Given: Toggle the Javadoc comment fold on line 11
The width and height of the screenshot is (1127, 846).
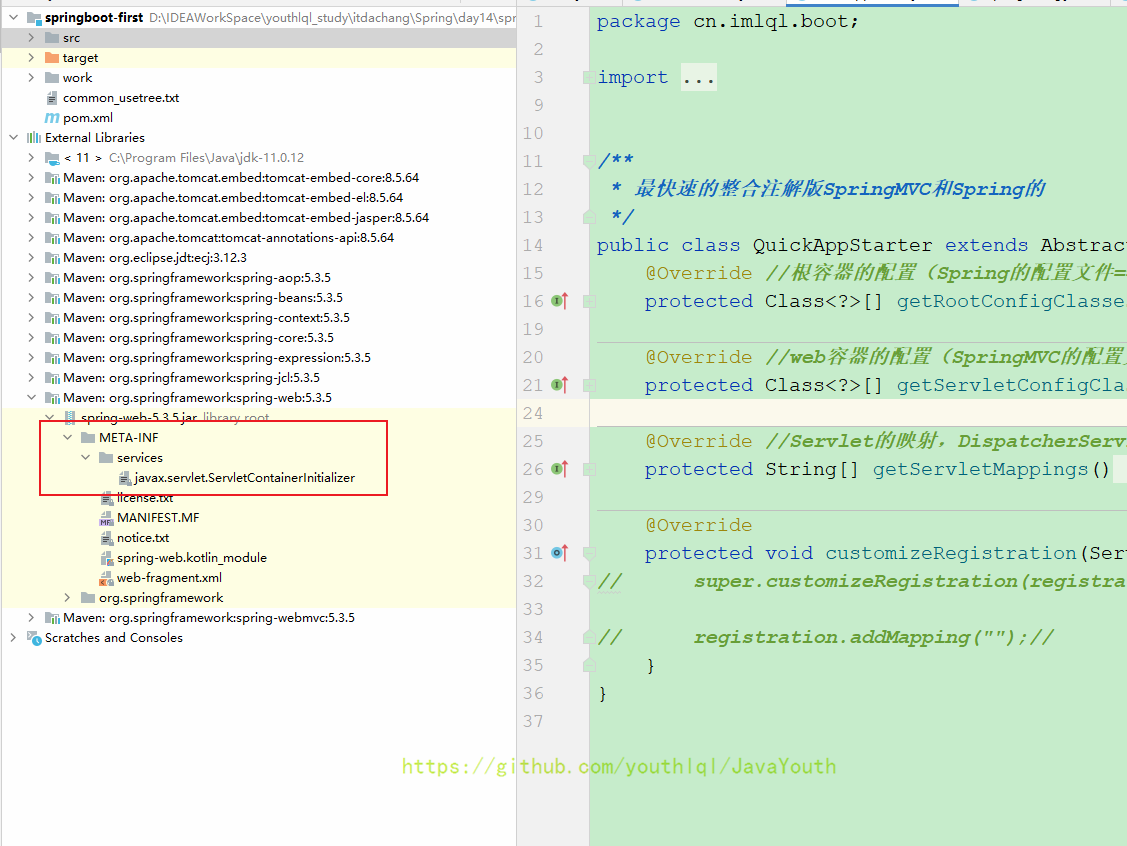Looking at the screenshot, I should point(587,161).
